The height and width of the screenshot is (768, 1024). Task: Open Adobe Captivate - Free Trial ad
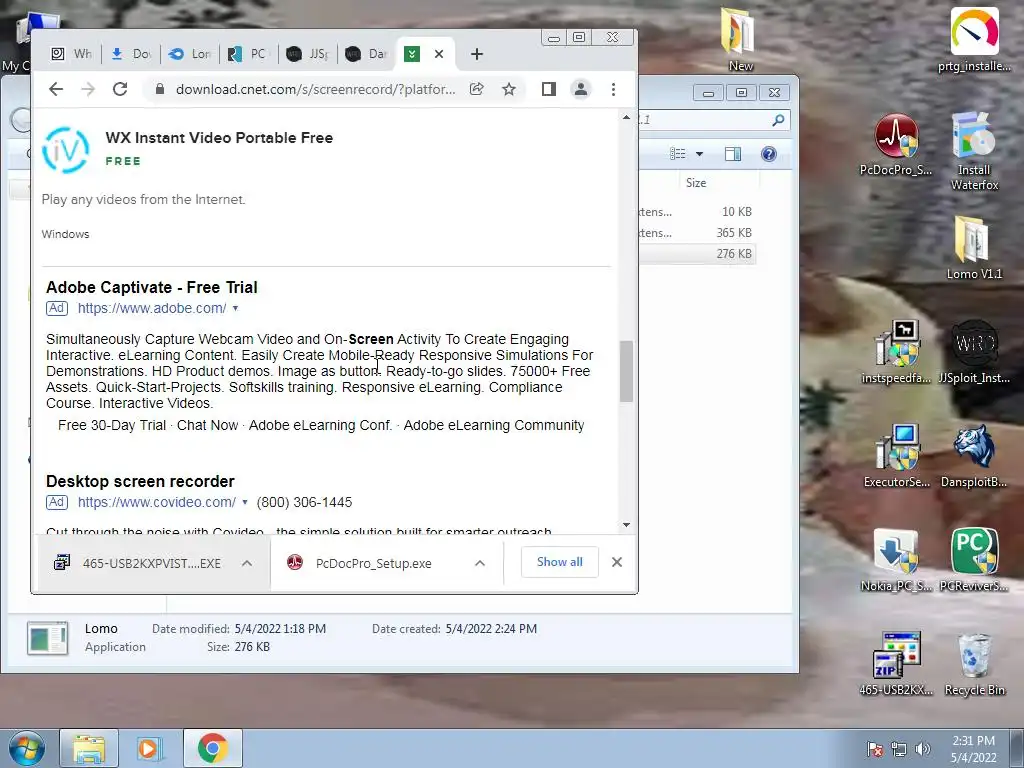point(152,287)
